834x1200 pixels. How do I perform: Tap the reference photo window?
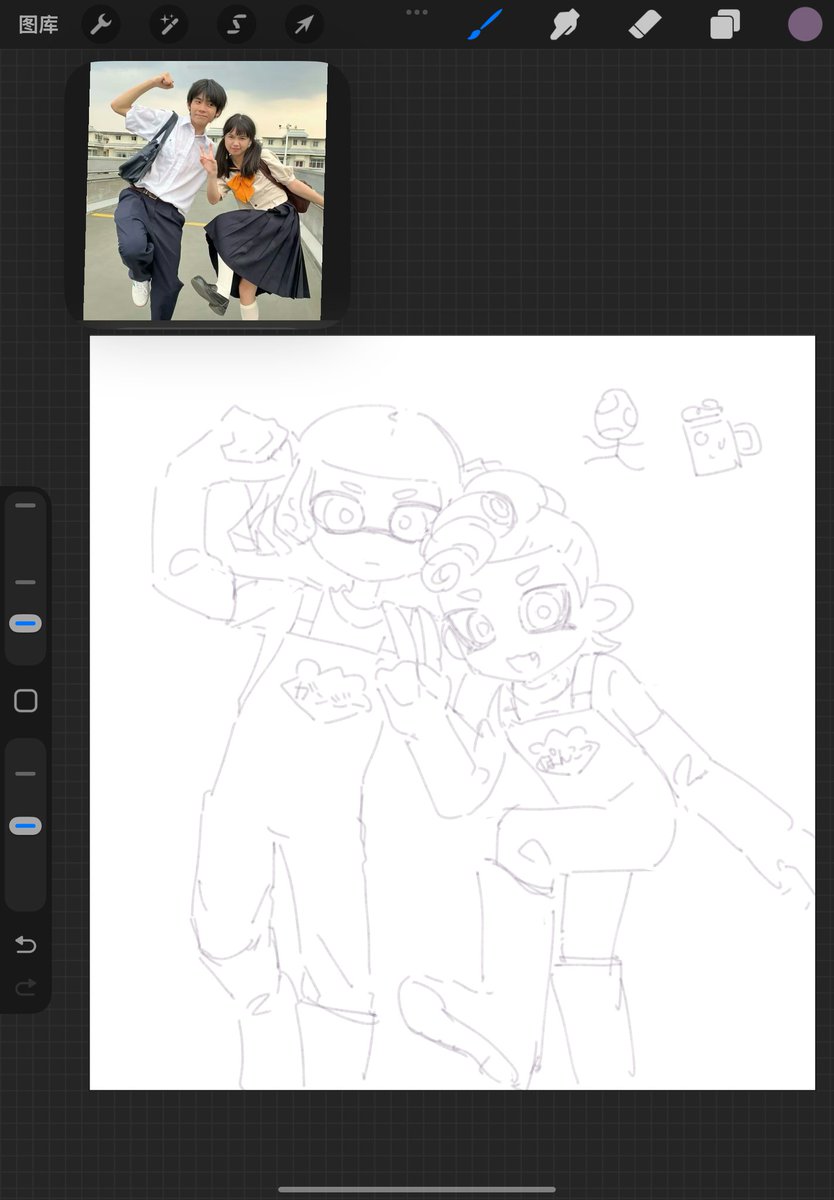[x=207, y=191]
